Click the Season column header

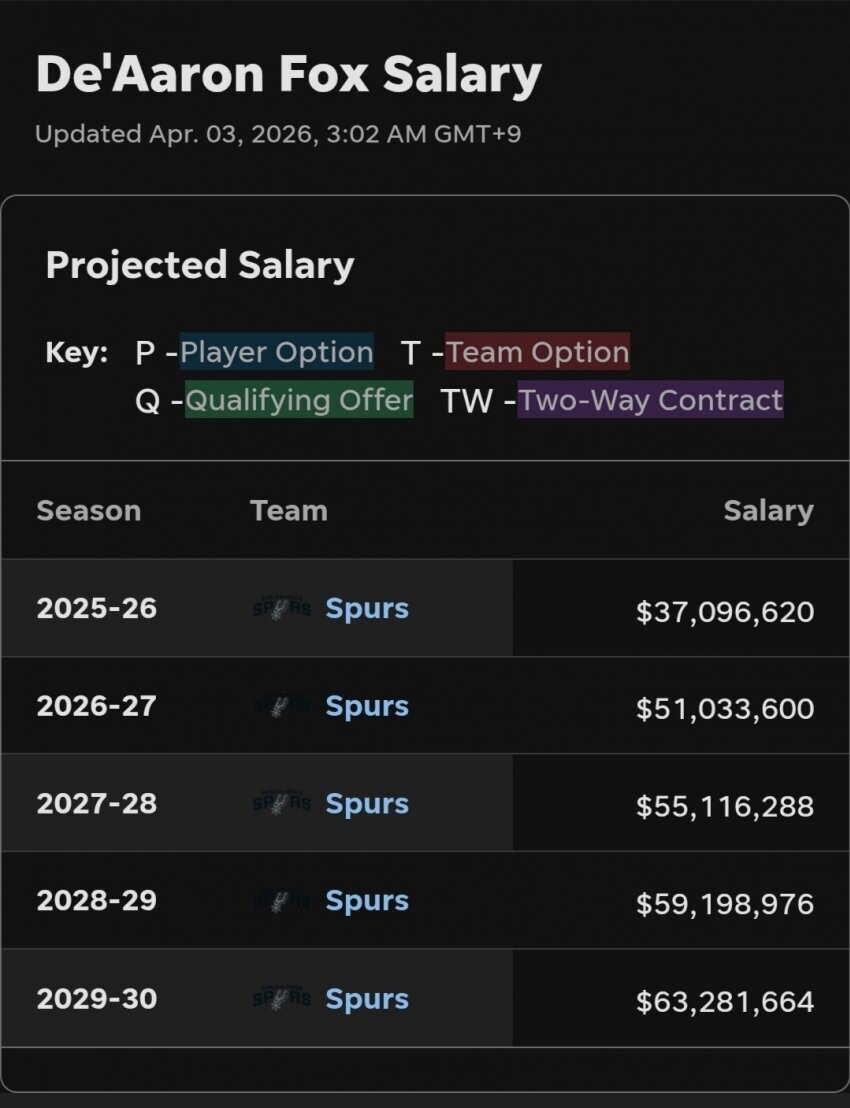pyautogui.click(x=88, y=511)
